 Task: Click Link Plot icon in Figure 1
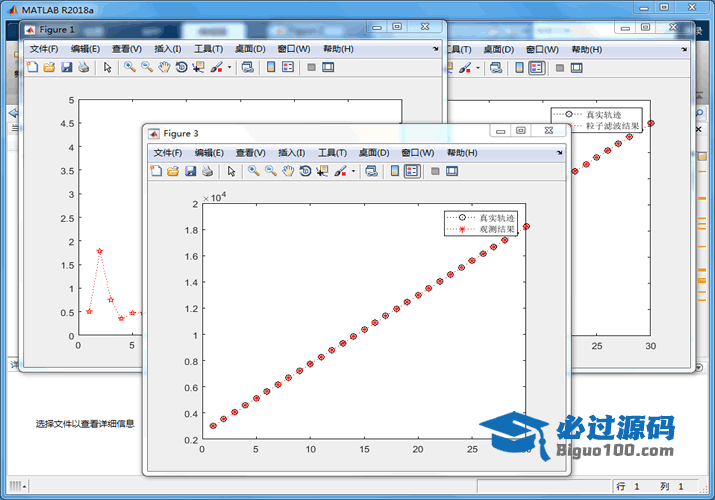coord(248,67)
